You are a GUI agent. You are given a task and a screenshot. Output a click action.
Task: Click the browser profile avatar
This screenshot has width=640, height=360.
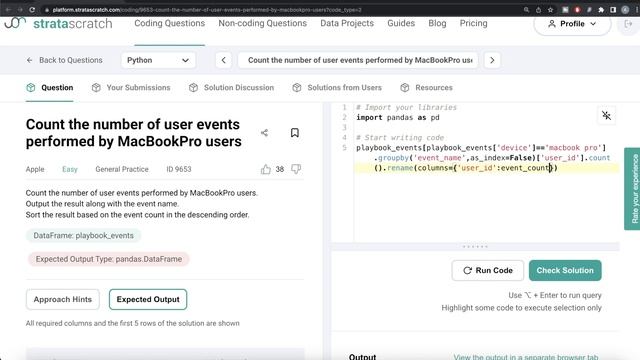click(x=625, y=9)
